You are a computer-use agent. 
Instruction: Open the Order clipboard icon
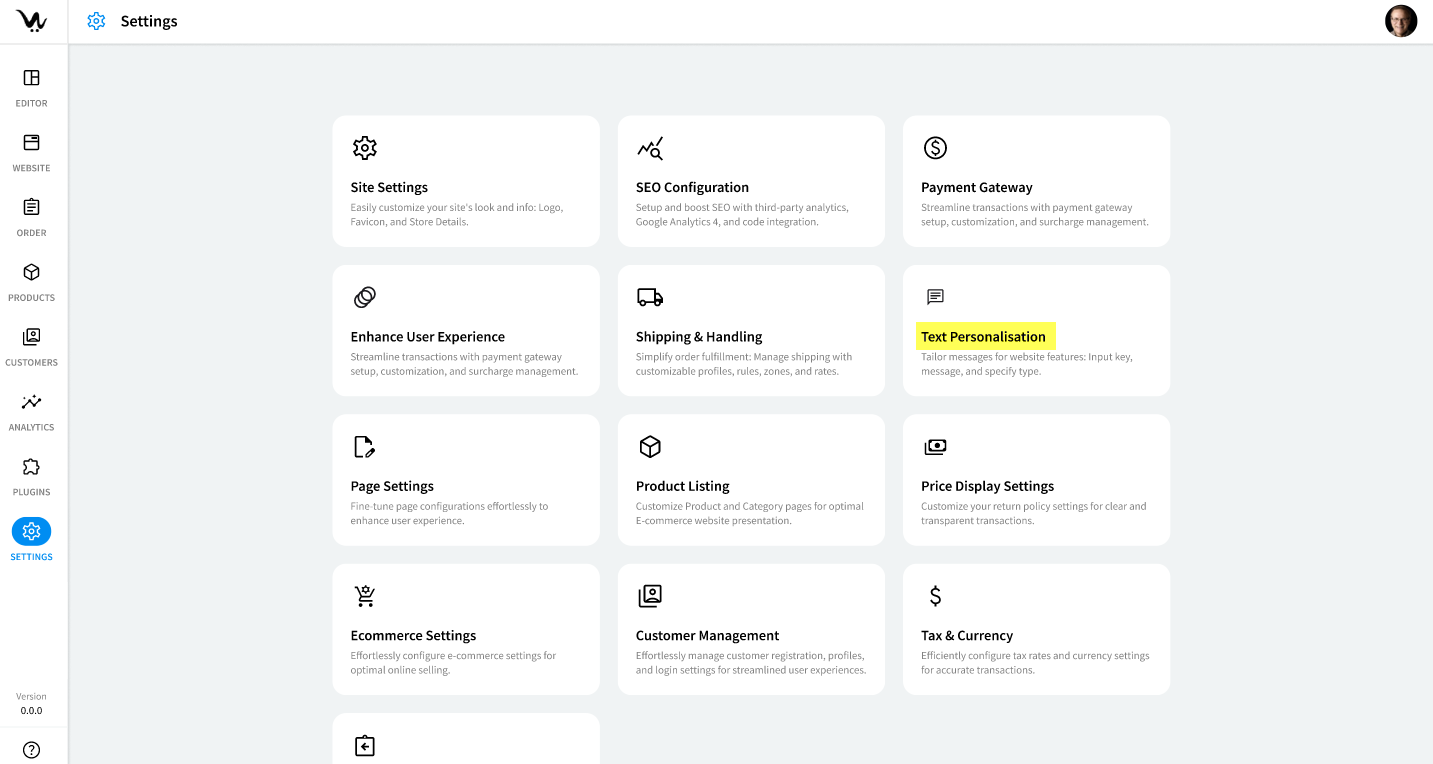(x=31, y=207)
